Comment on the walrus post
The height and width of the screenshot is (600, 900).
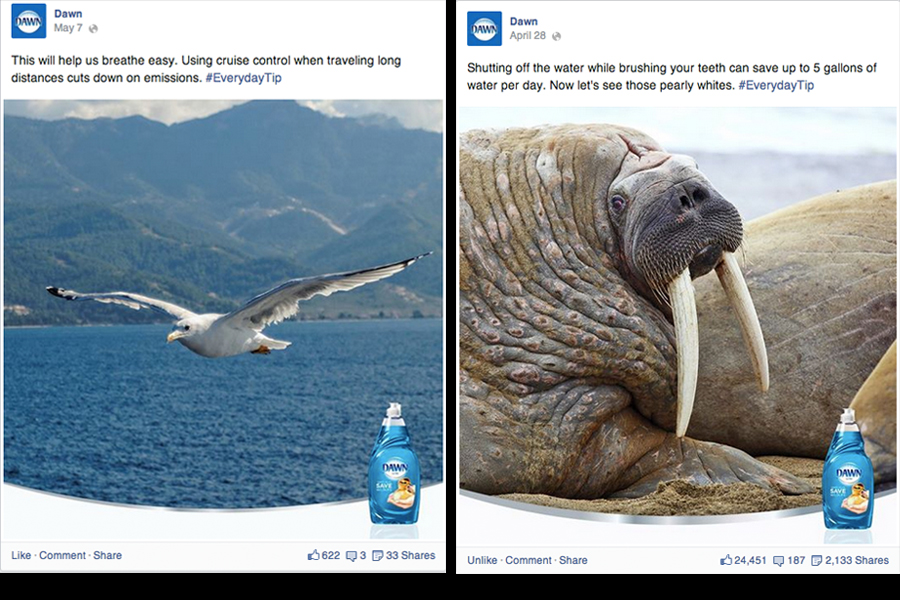tap(528, 560)
